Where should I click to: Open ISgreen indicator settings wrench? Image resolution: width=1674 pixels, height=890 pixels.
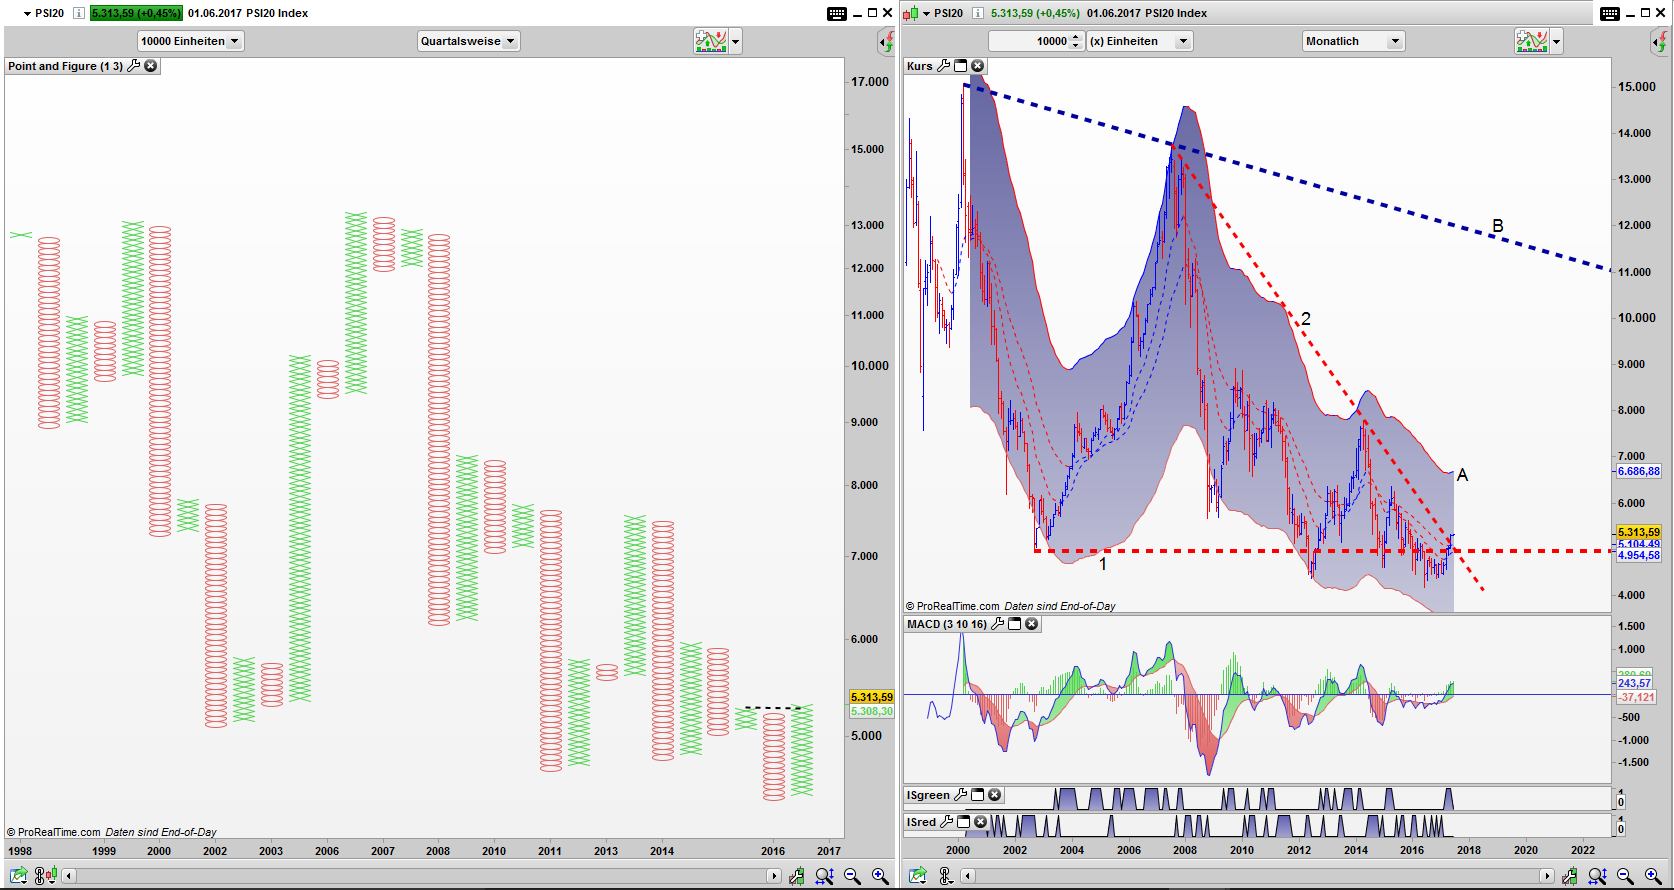(961, 795)
